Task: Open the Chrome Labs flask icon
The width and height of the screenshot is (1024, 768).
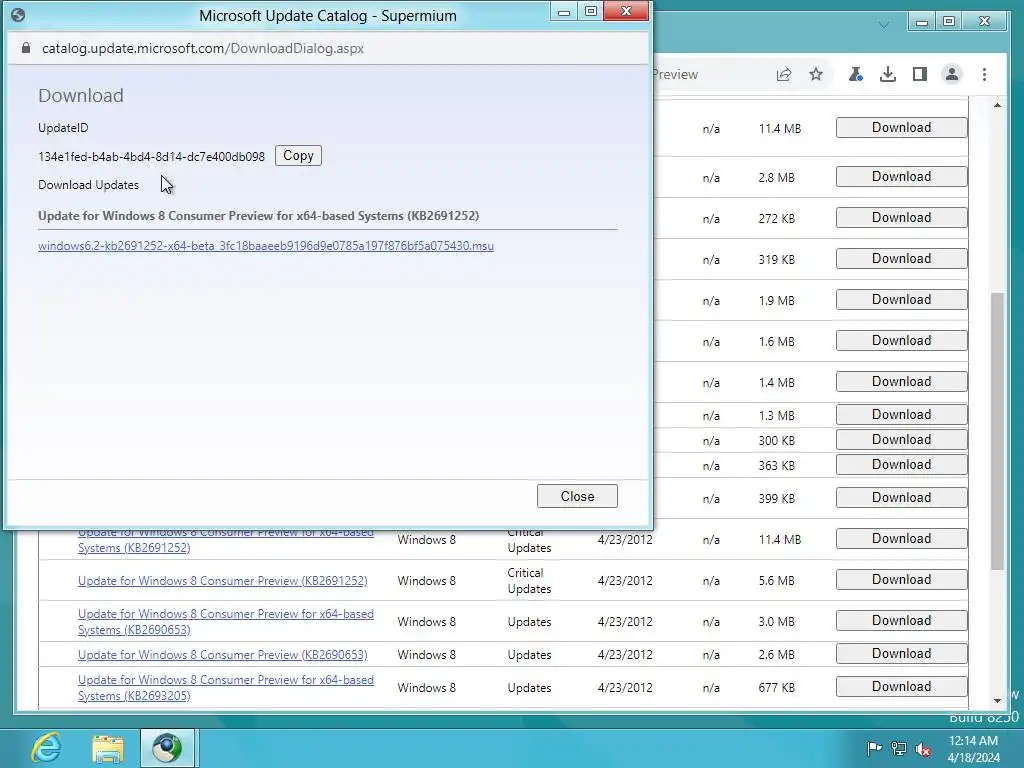Action: (x=855, y=74)
